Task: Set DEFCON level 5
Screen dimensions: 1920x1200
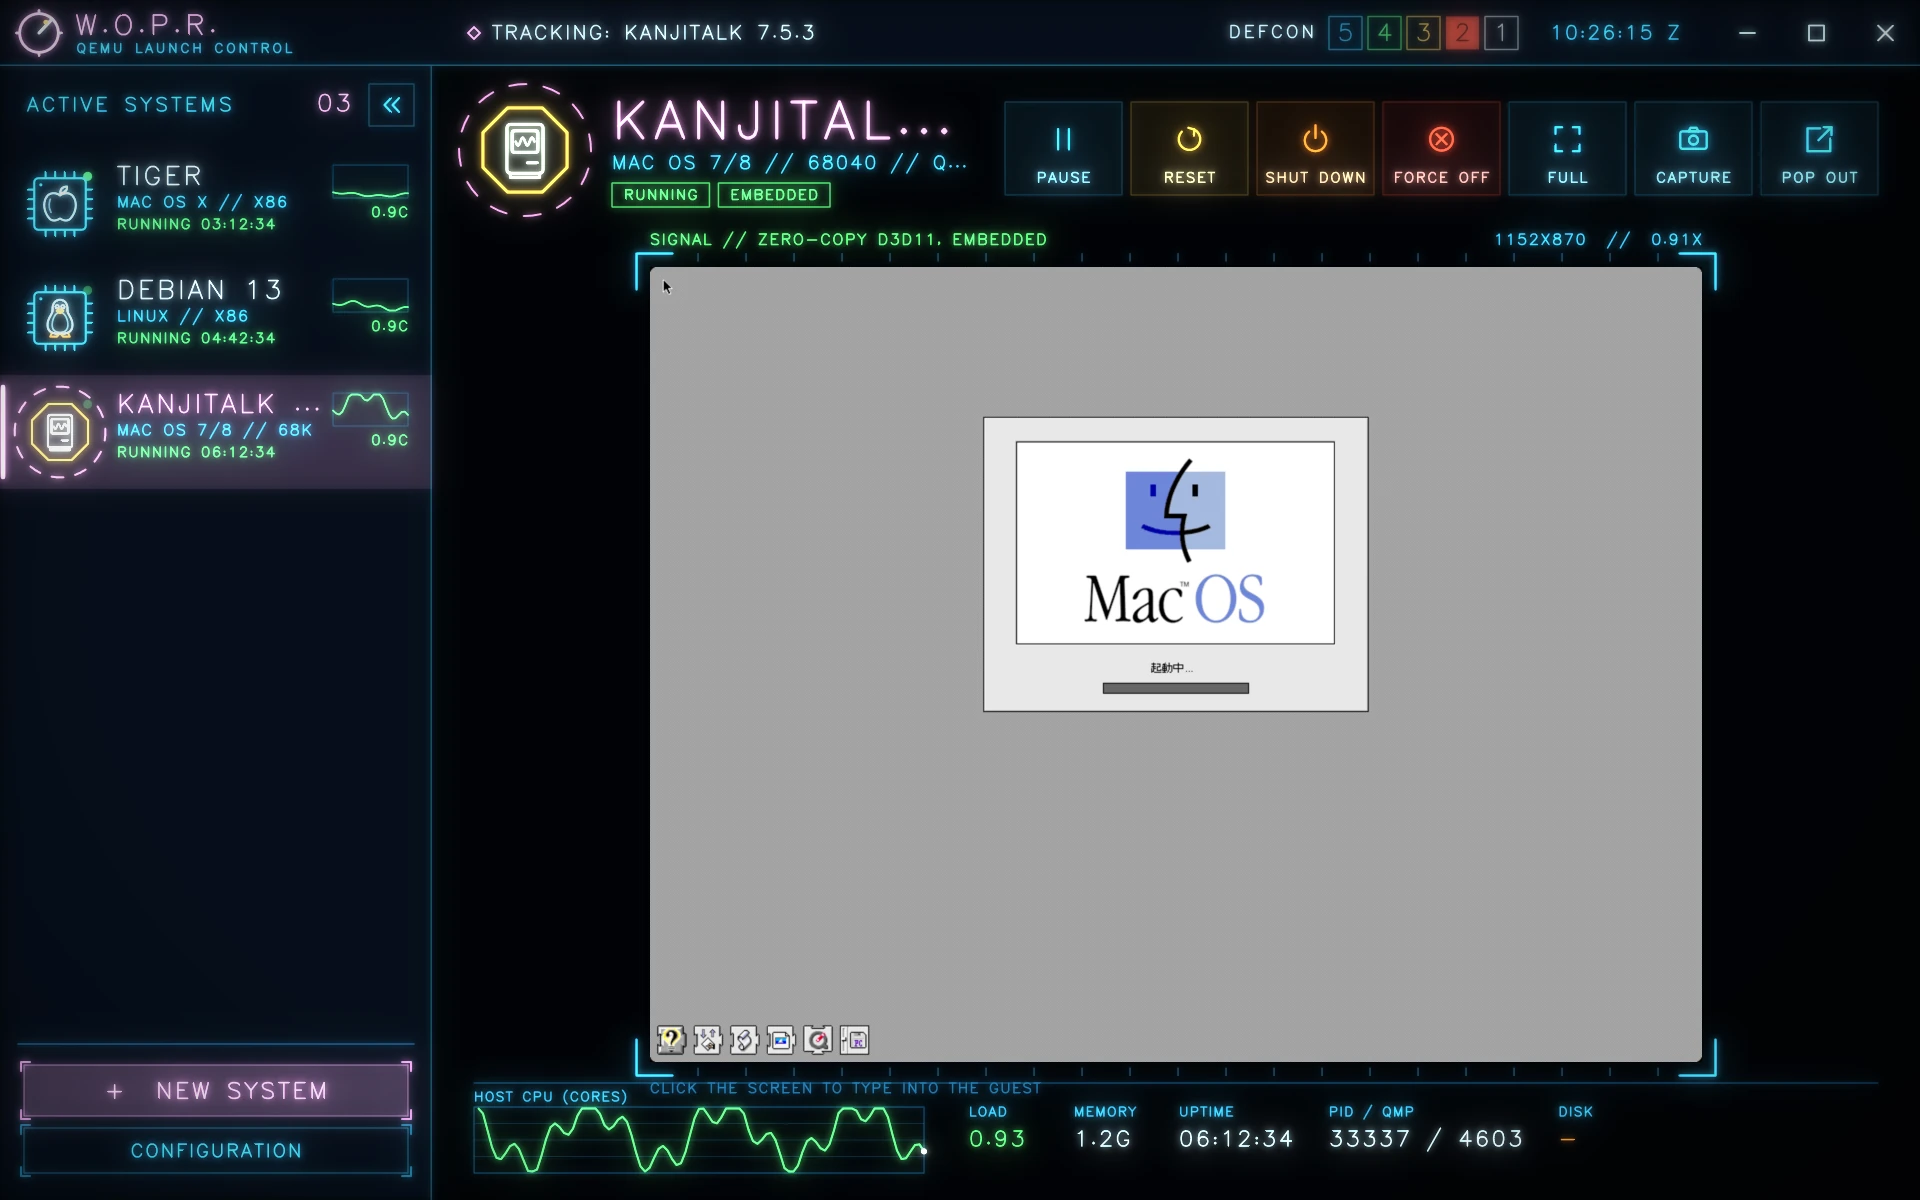Action: point(1345,33)
